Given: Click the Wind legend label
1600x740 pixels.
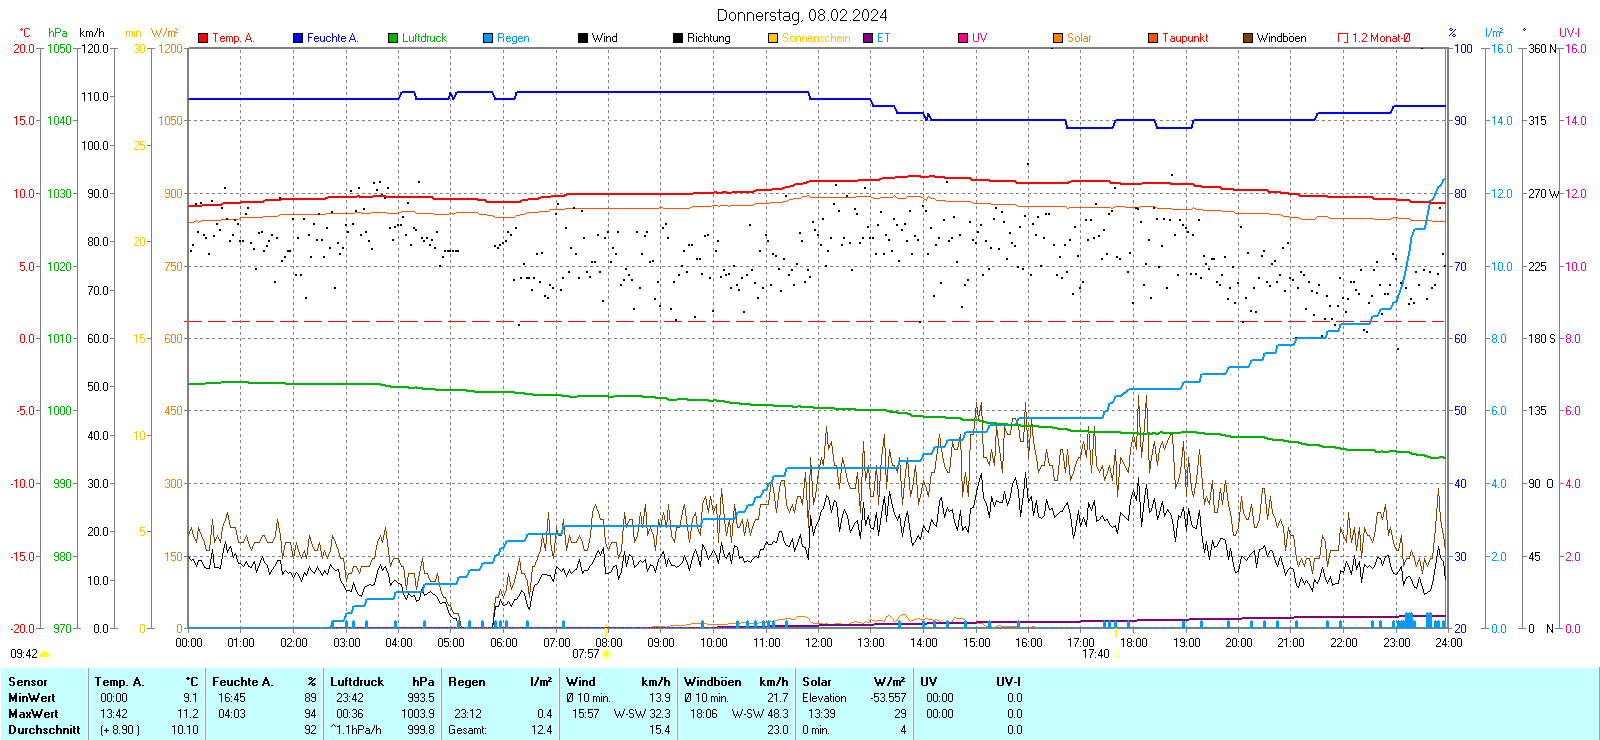Looking at the screenshot, I should pos(604,38).
